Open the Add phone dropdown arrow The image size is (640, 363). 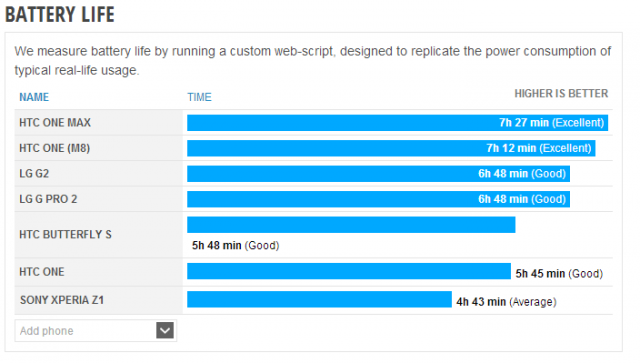pos(165,330)
